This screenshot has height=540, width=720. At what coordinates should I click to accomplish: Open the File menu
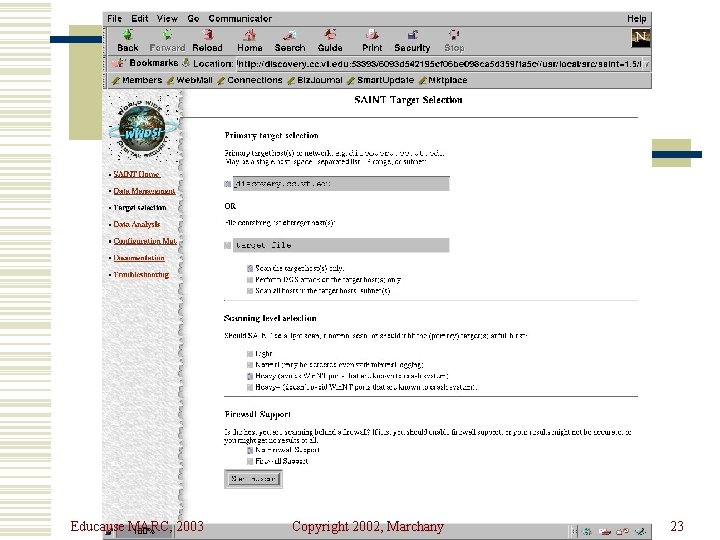114,18
